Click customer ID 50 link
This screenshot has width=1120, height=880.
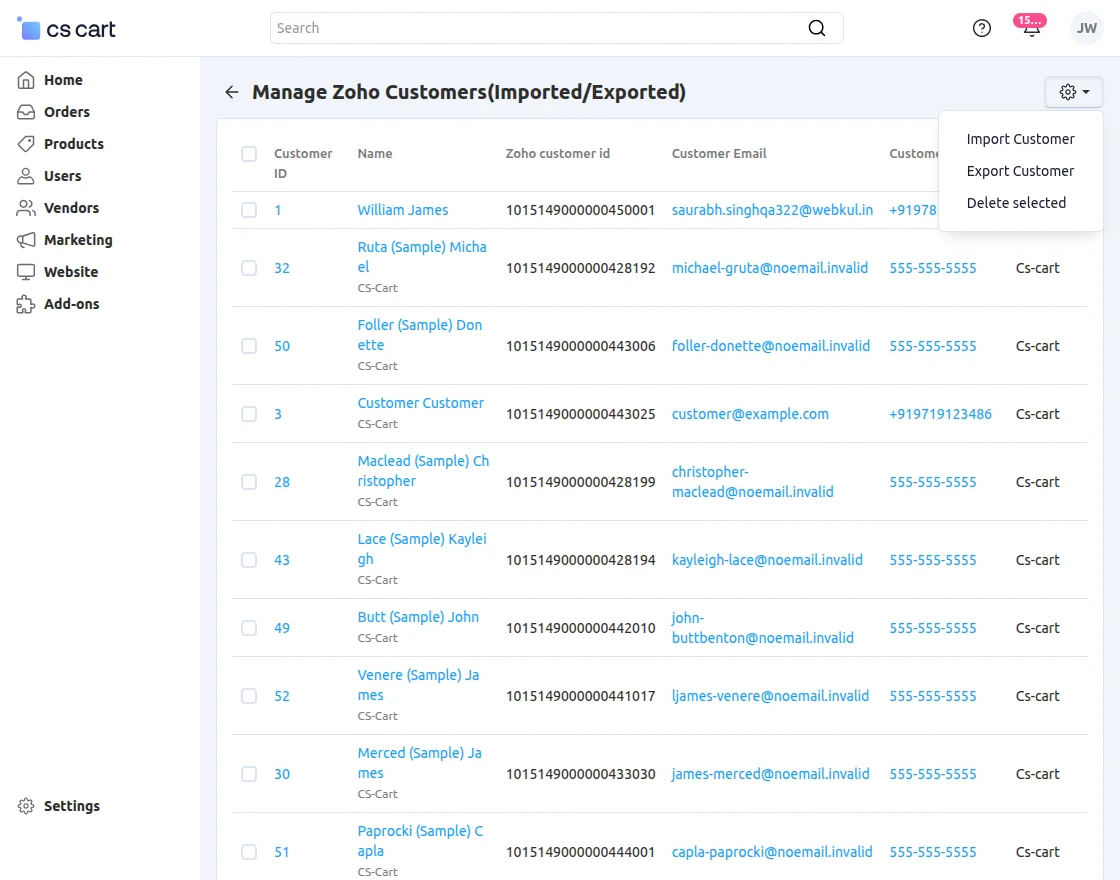[x=282, y=346]
